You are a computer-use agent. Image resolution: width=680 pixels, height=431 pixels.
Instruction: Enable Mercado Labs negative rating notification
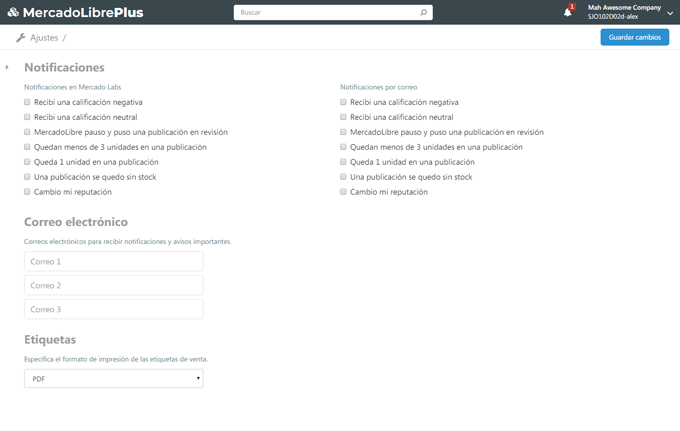click(28, 102)
